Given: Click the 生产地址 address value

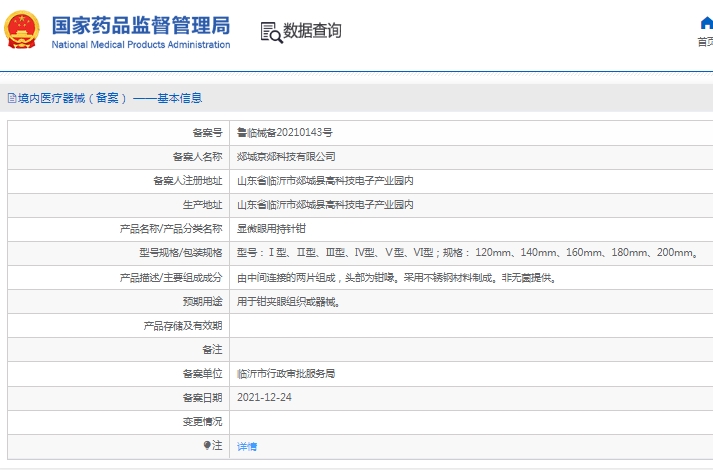Looking at the screenshot, I should [x=325, y=205].
